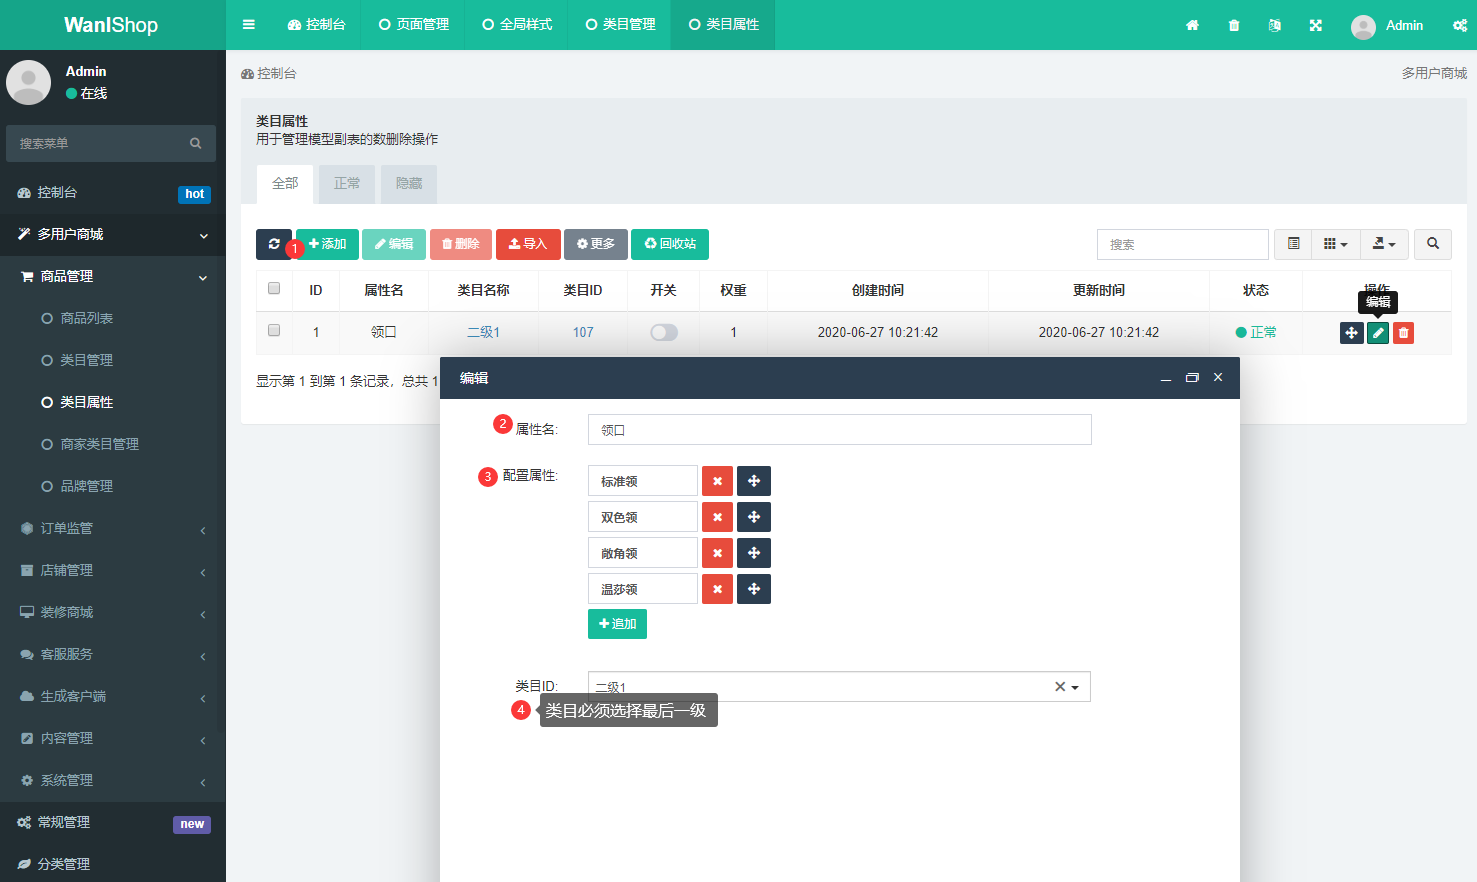
Task: Remove the 温莎领 attribute option
Action: [x=717, y=589]
